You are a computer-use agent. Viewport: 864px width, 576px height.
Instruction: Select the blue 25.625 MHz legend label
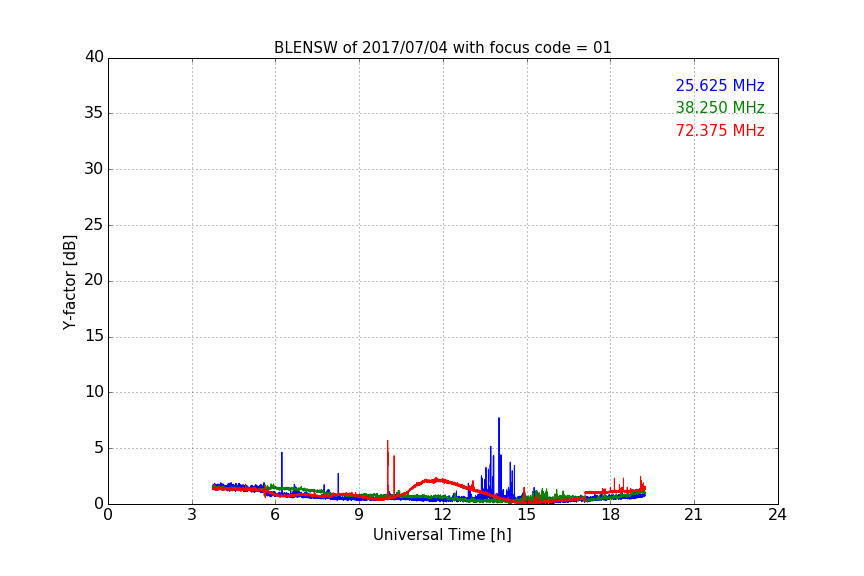click(x=720, y=85)
